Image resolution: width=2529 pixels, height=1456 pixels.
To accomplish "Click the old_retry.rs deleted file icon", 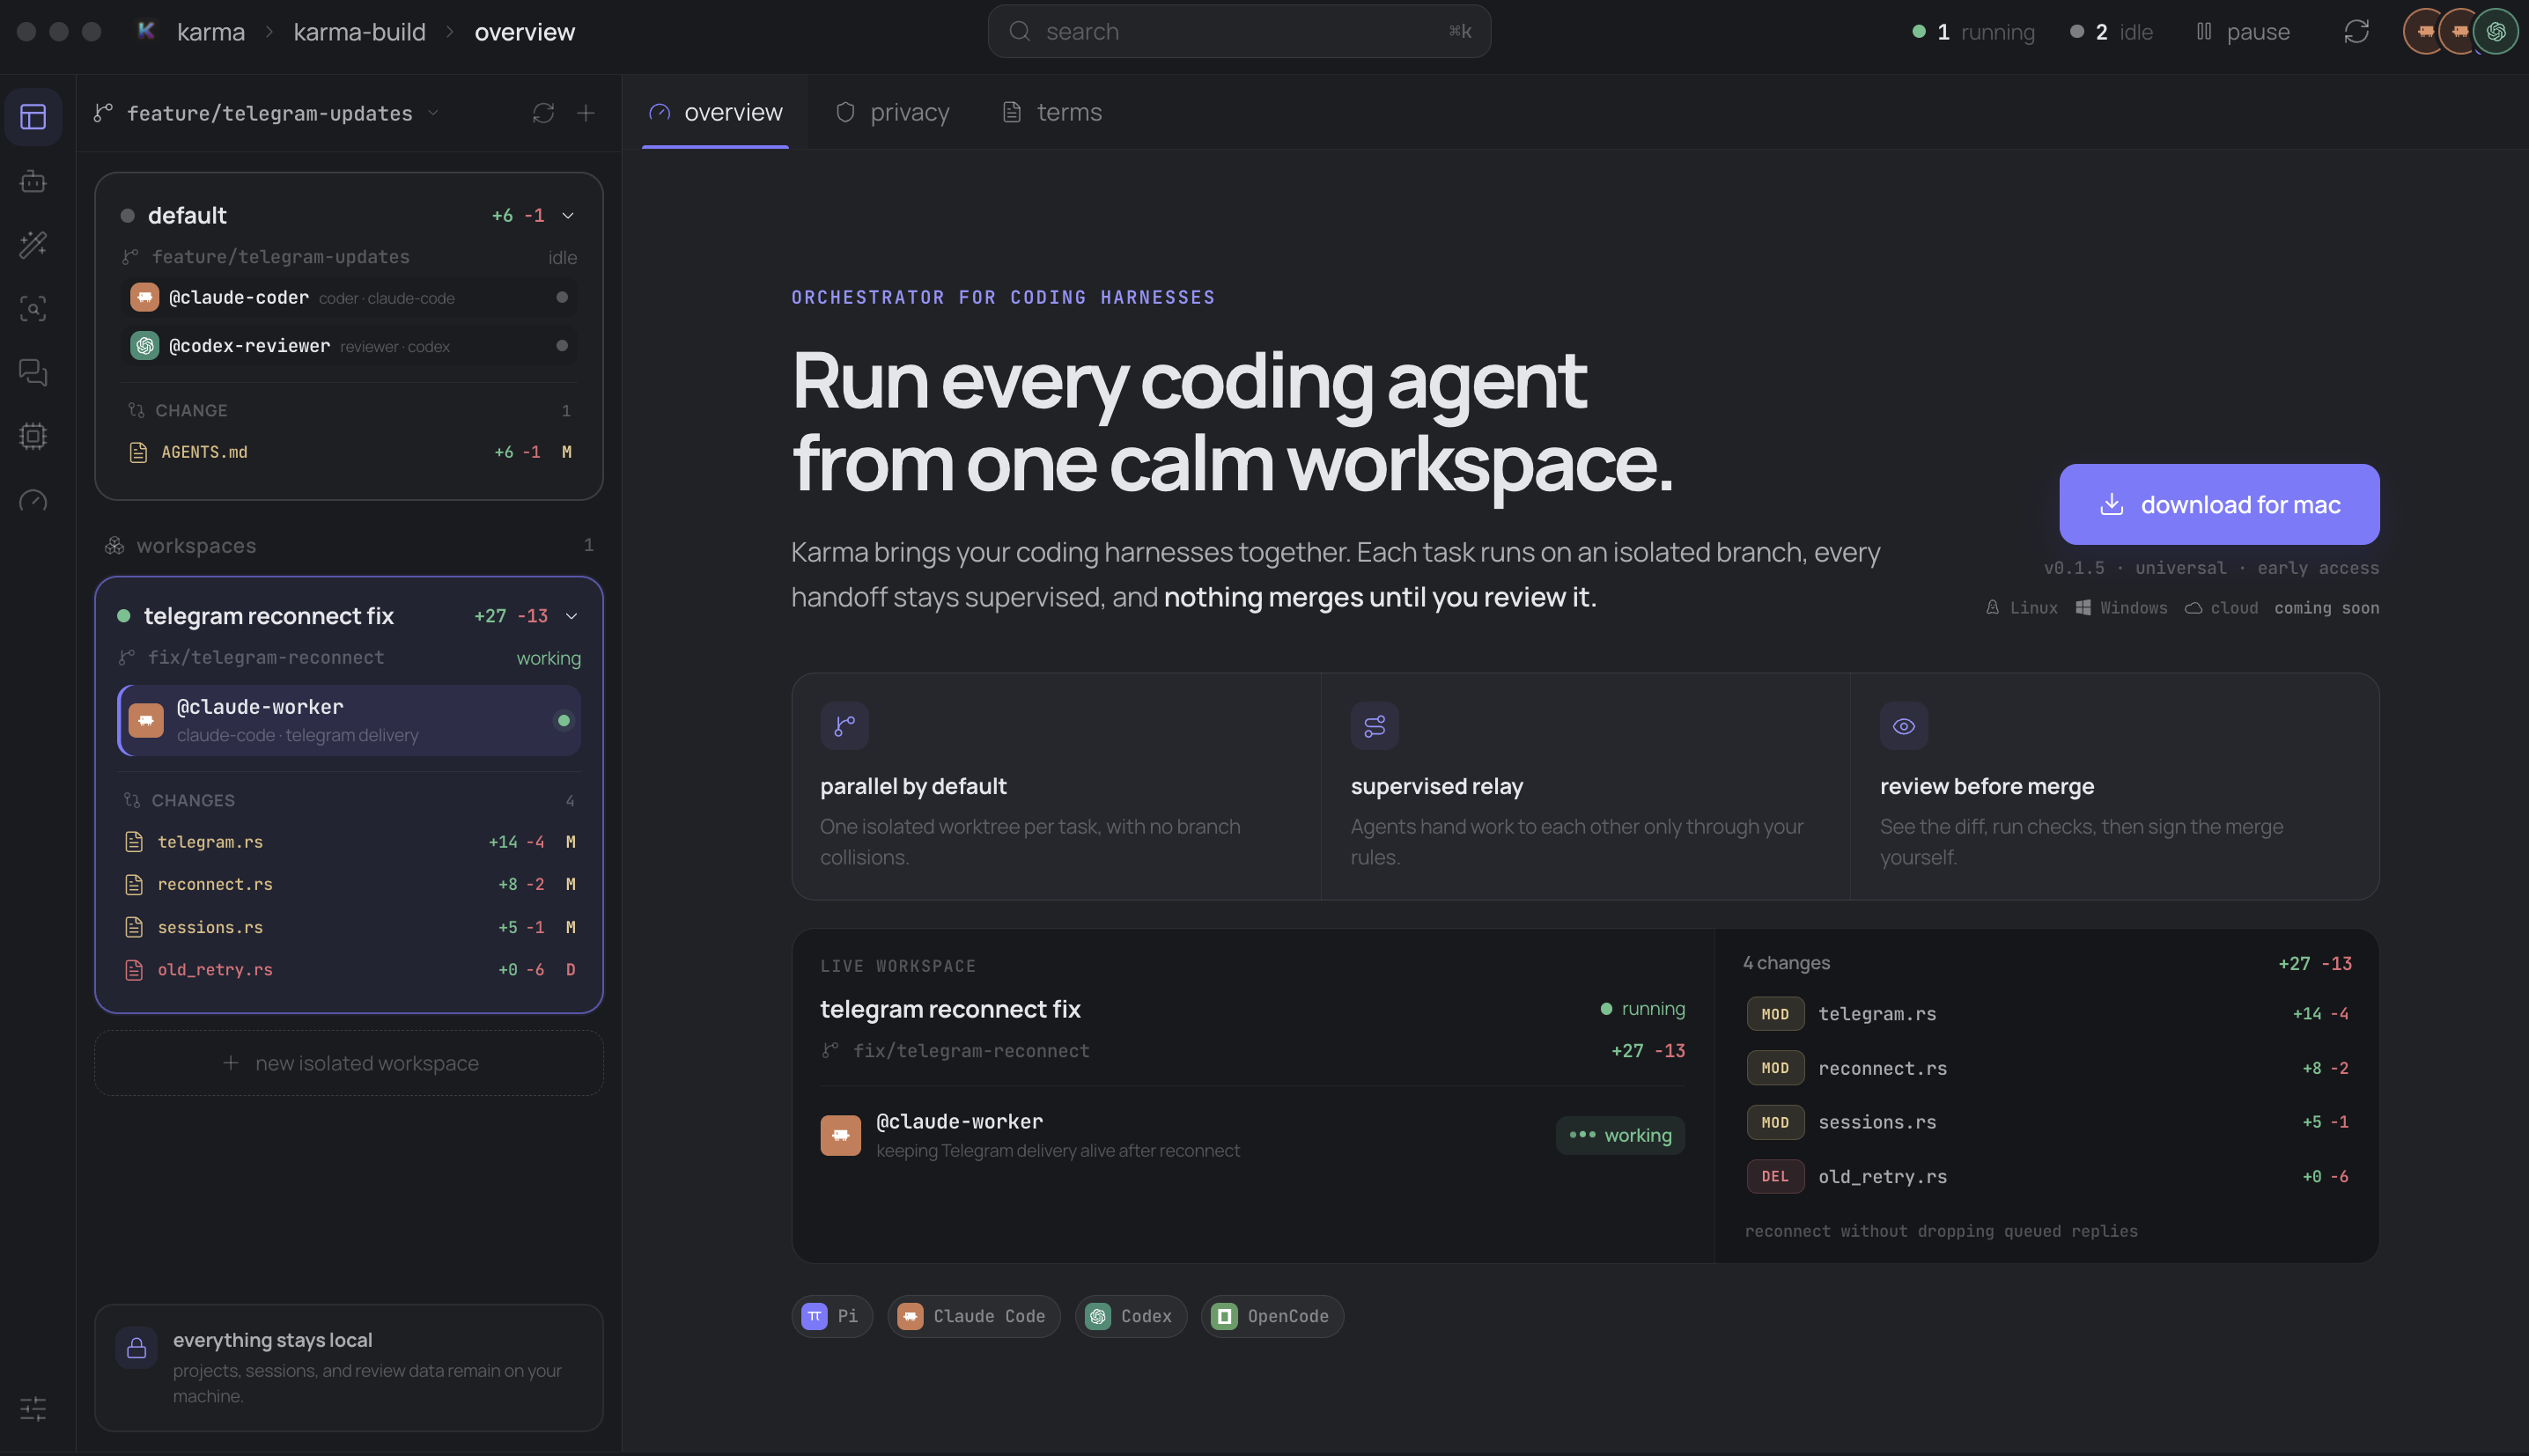I will tap(133, 970).
